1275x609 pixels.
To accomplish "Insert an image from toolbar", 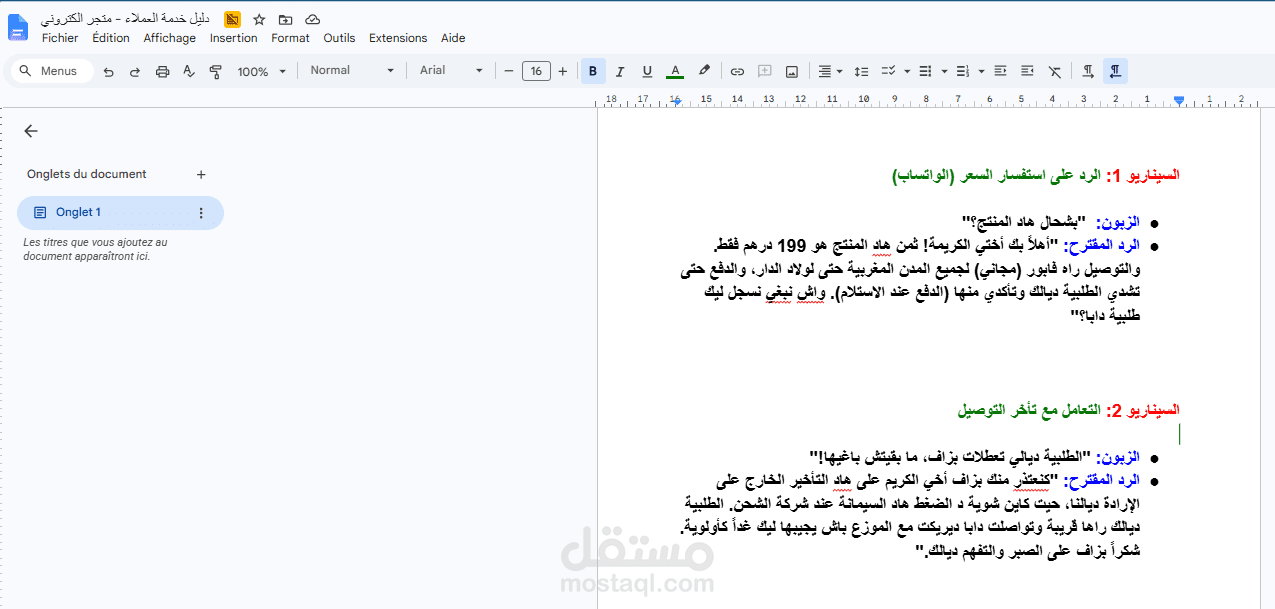I will tap(792, 71).
